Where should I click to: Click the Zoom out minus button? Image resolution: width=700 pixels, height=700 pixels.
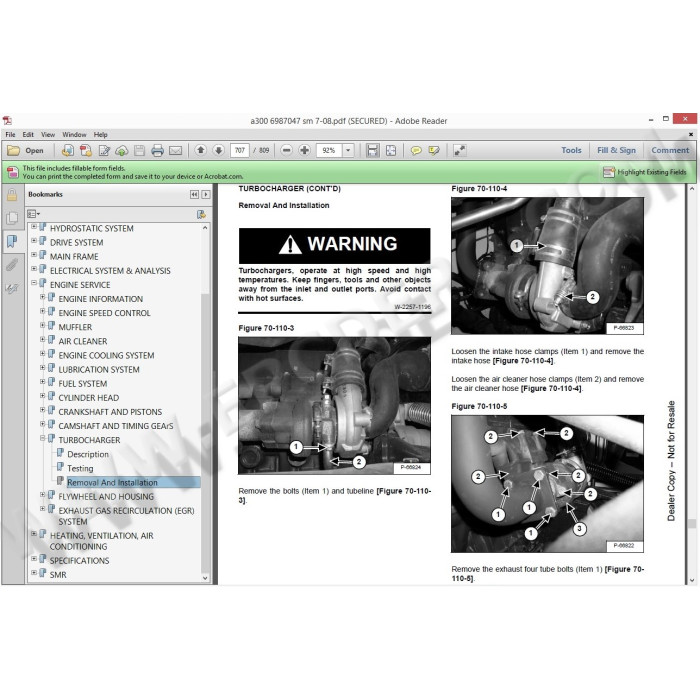point(287,150)
